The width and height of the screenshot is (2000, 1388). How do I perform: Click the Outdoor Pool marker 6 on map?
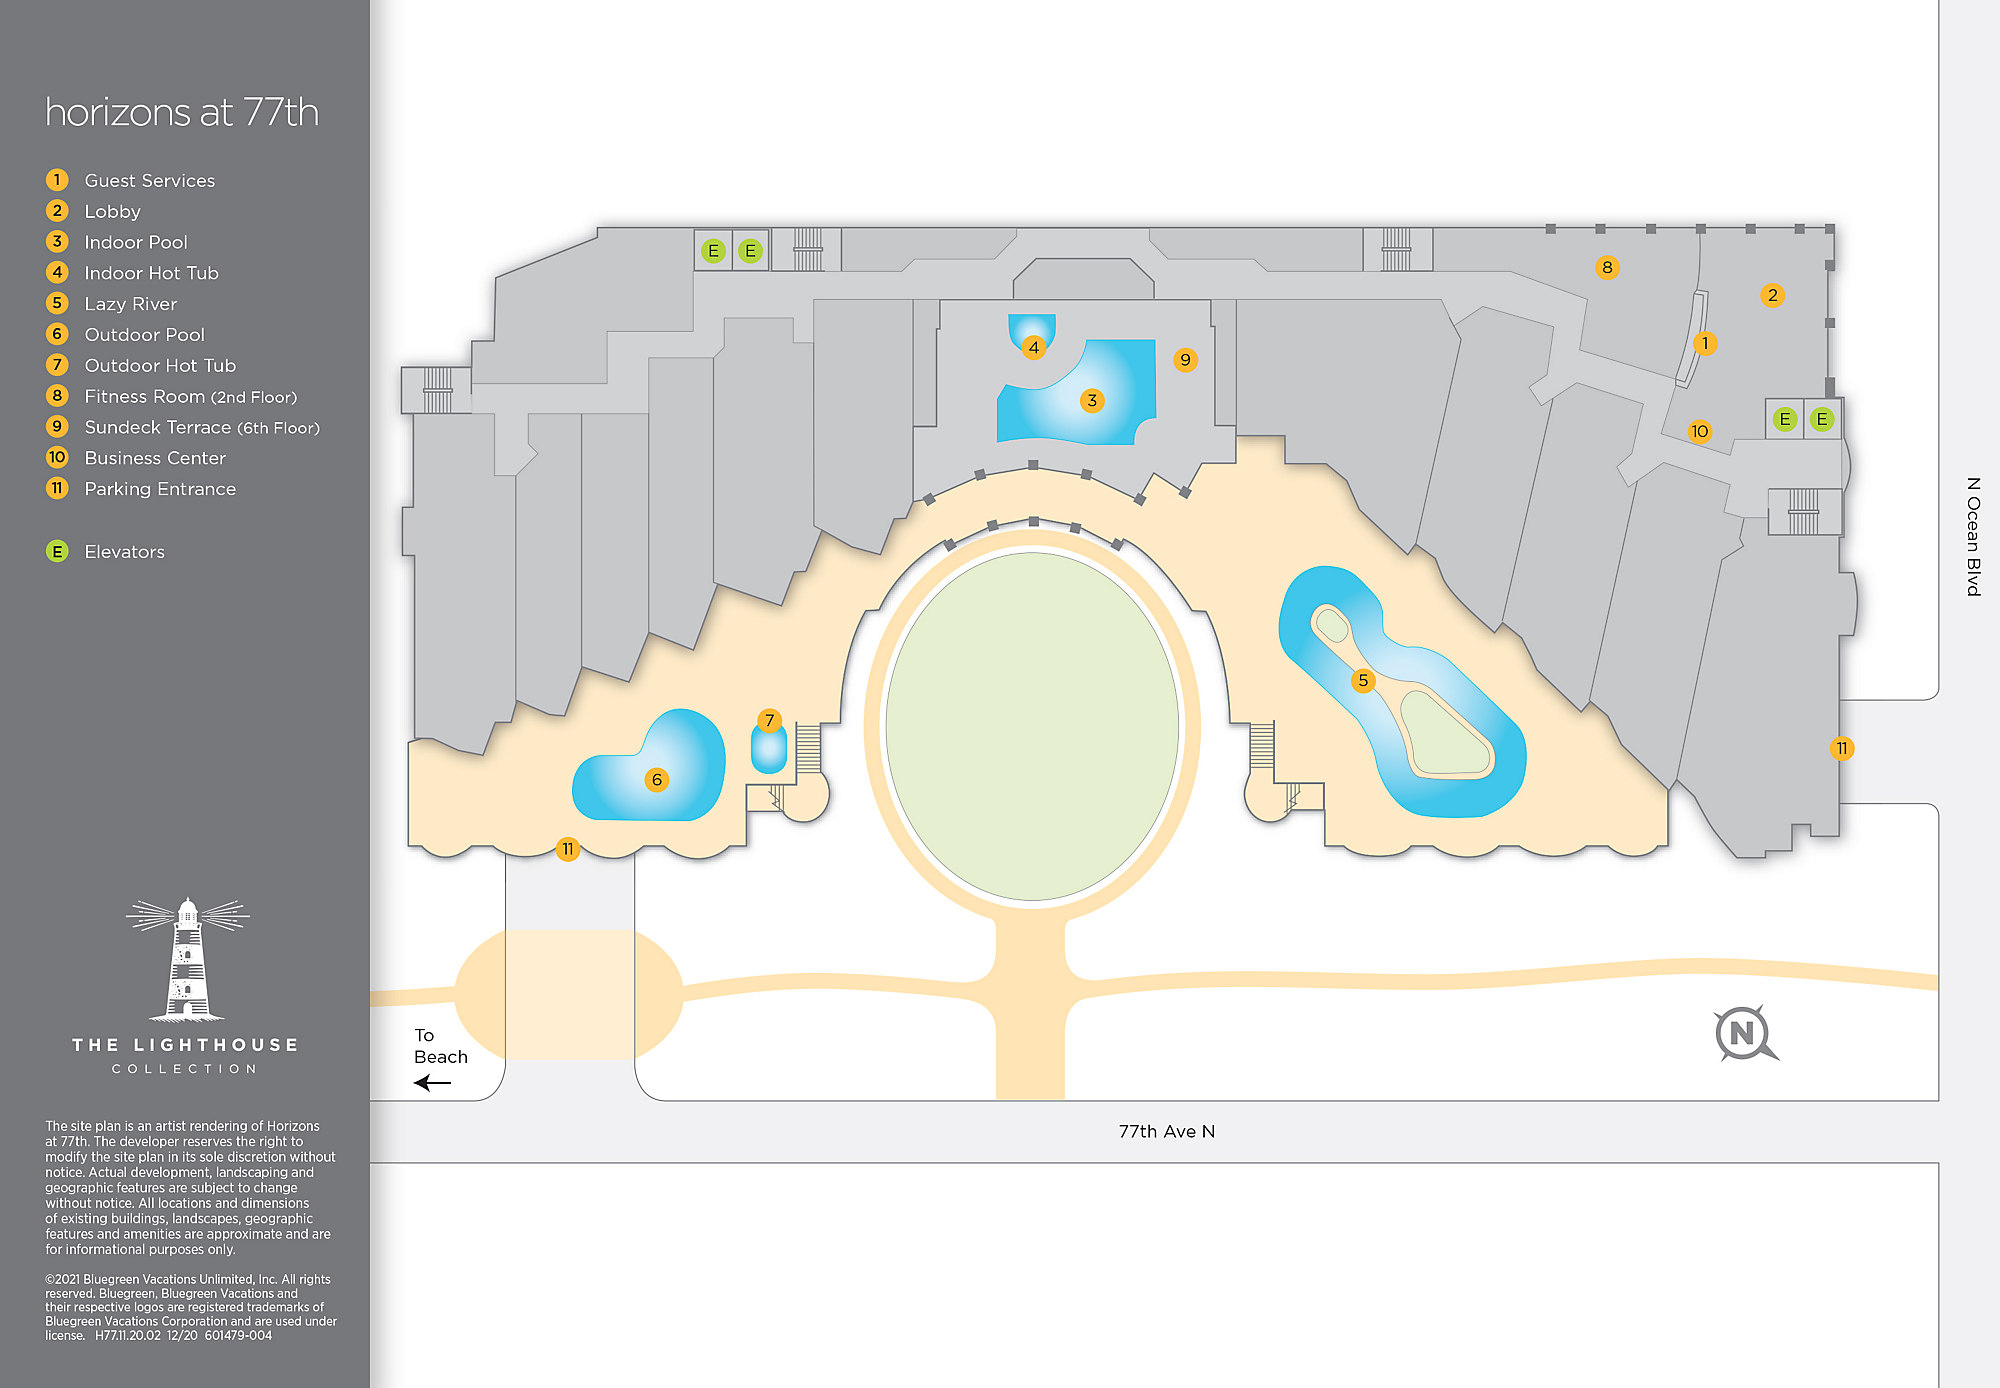pos(656,780)
